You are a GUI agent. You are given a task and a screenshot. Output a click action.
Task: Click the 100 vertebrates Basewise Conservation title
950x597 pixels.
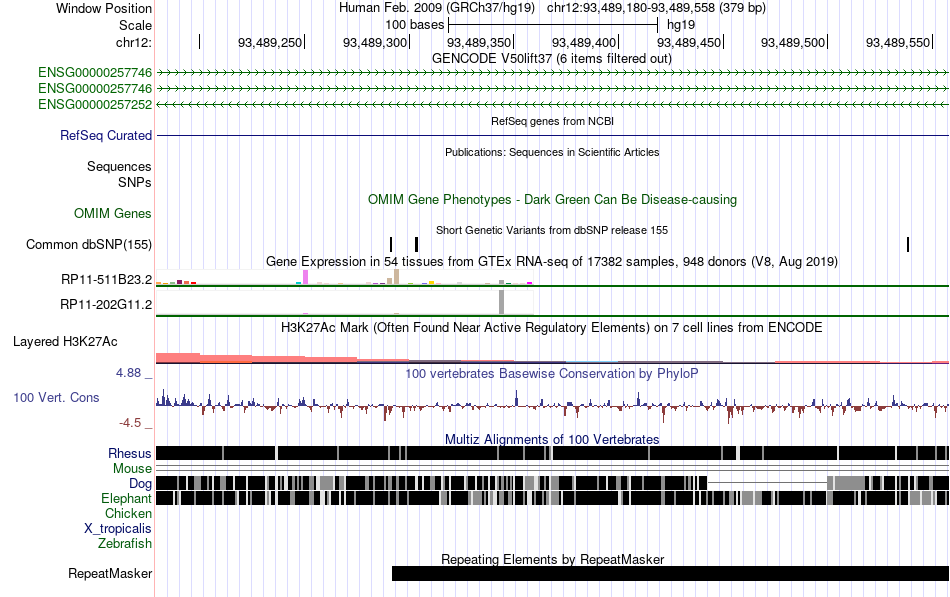click(551, 373)
